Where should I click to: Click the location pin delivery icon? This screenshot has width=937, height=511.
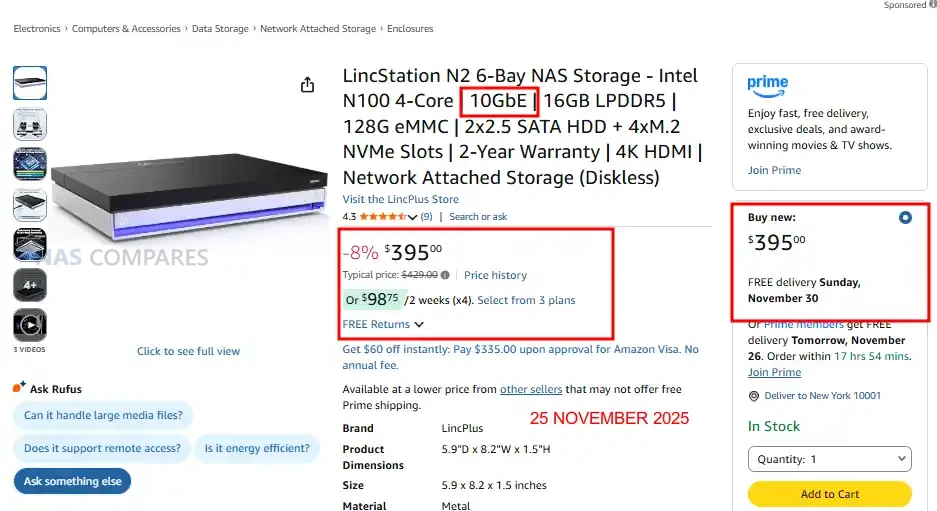[755, 396]
